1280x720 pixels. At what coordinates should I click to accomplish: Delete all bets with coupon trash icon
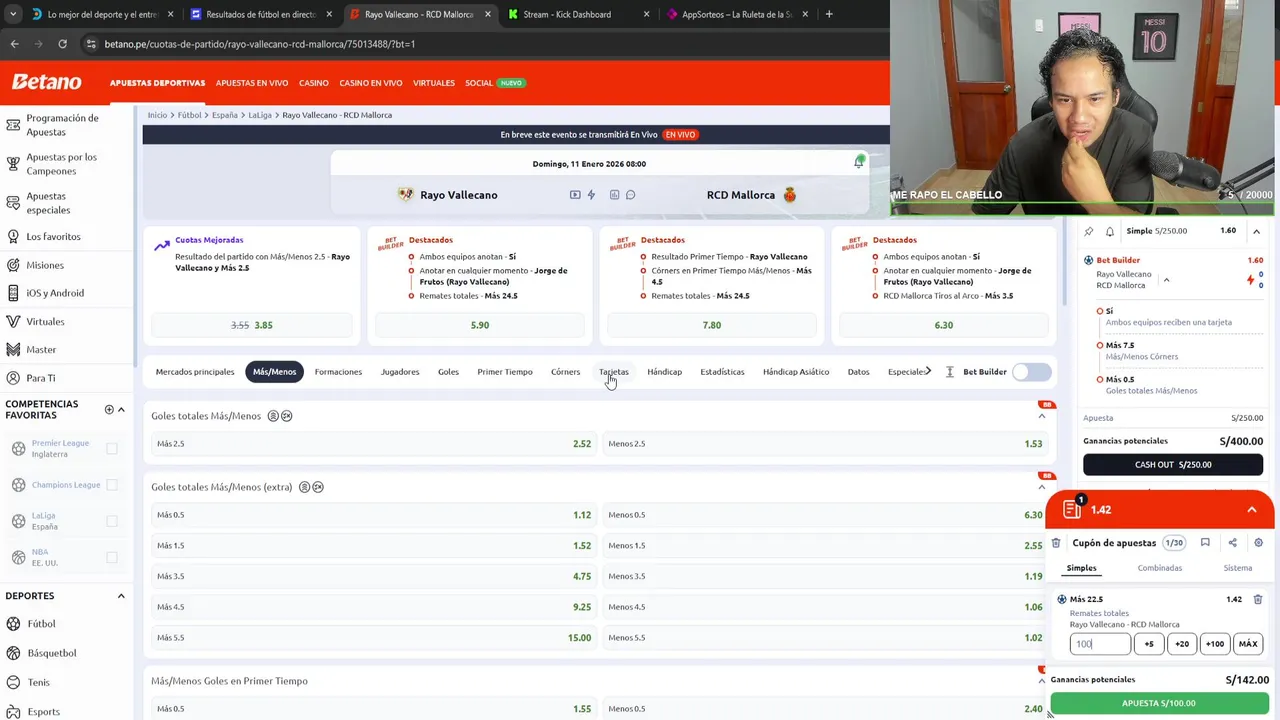pos(1056,543)
